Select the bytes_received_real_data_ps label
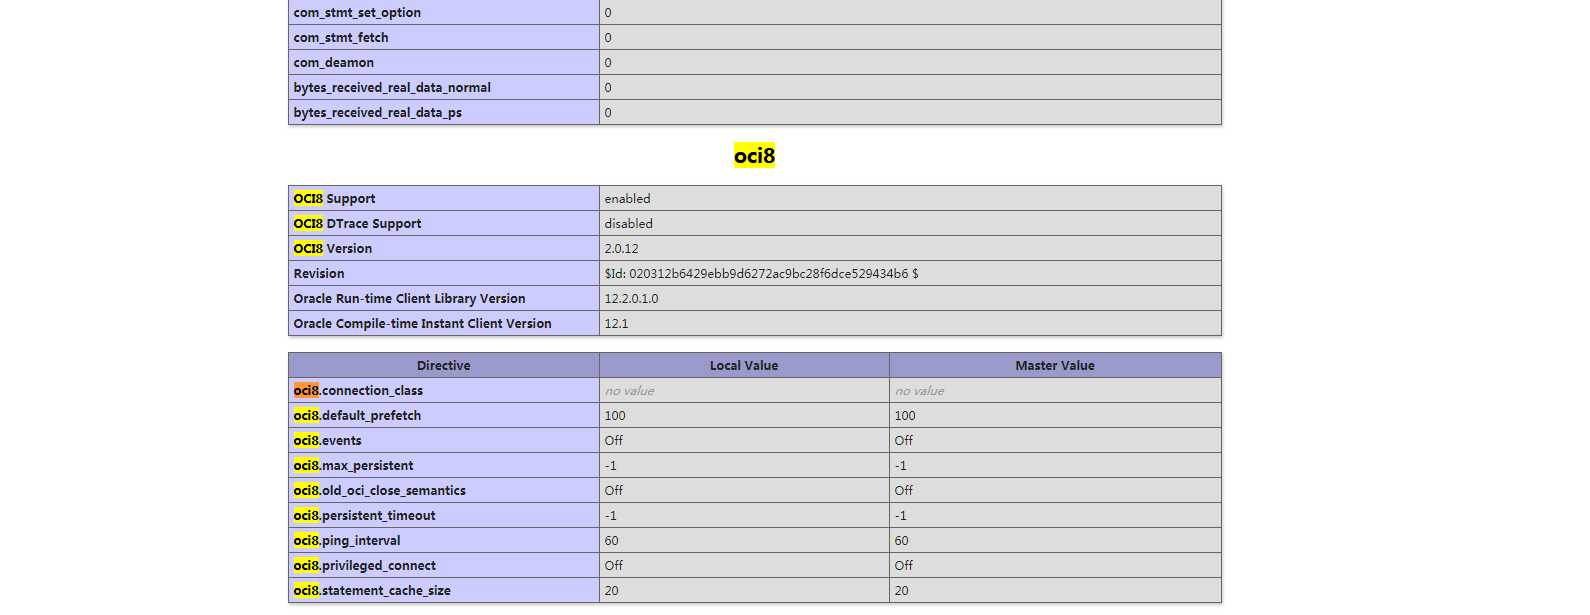This screenshot has height=615, width=1590. [x=377, y=112]
